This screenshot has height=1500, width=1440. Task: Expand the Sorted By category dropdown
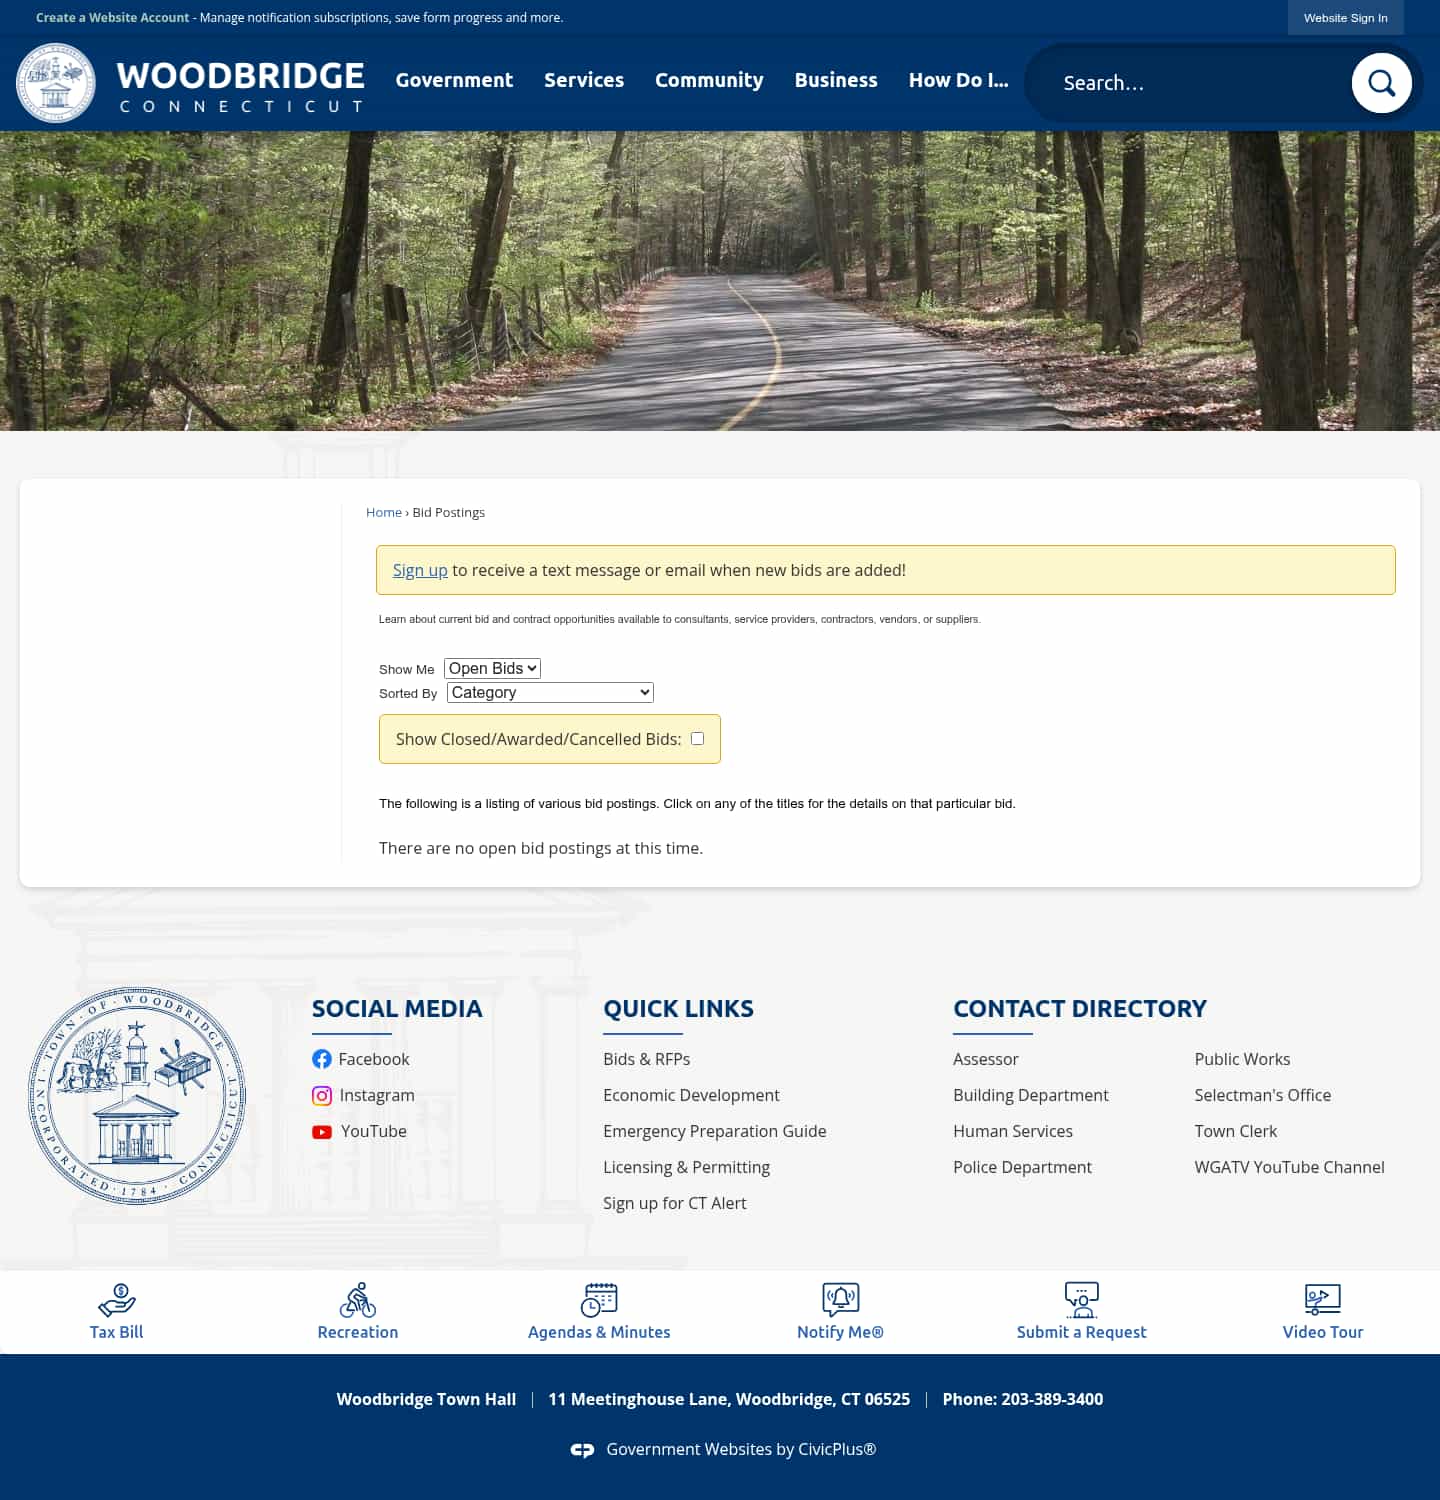549,692
